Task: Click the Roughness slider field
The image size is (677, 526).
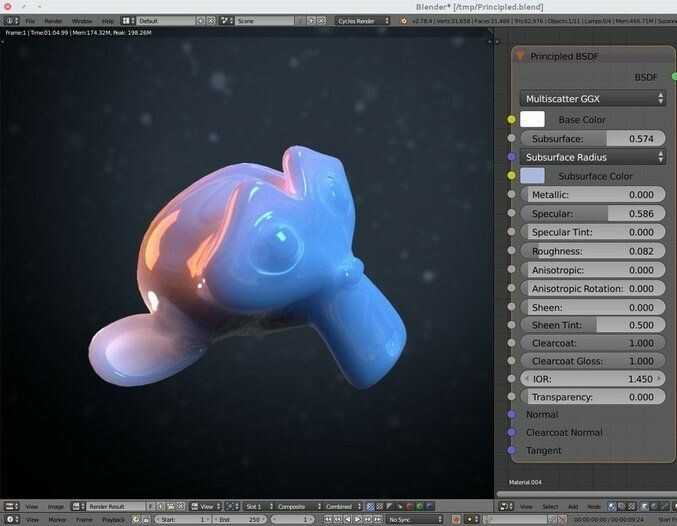Action: (593, 251)
